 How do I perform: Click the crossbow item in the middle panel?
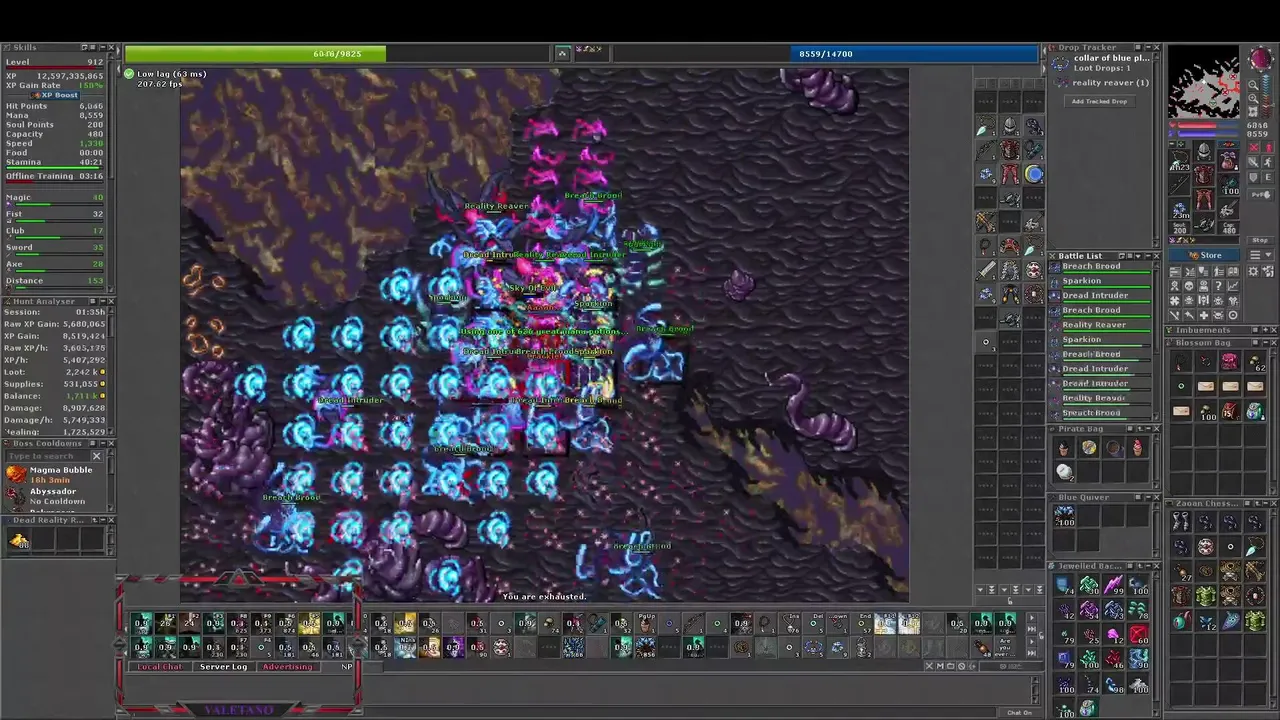[986, 222]
